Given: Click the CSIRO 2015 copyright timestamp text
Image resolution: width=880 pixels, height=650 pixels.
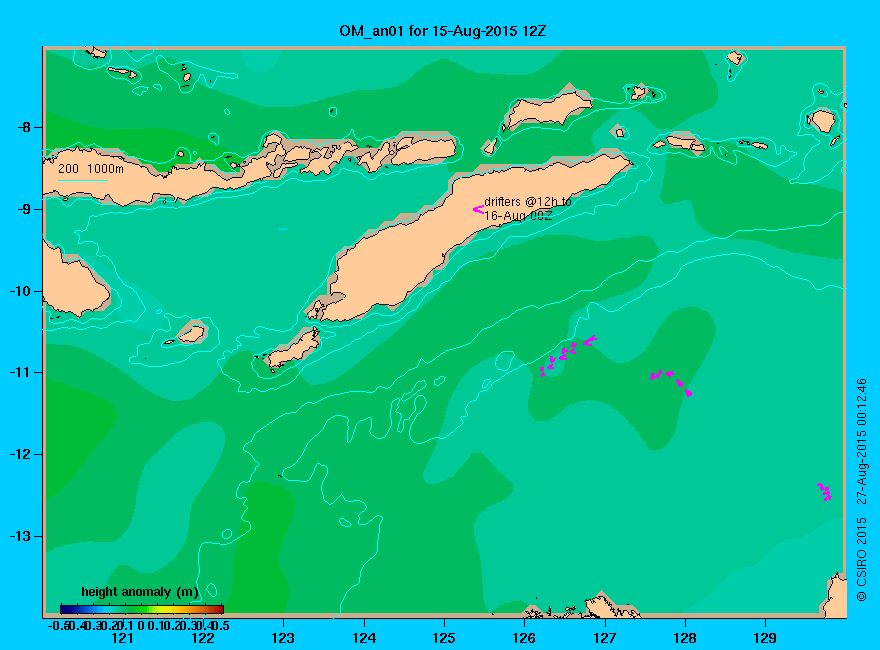Looking at the screenshot, I should coord(861,489).
